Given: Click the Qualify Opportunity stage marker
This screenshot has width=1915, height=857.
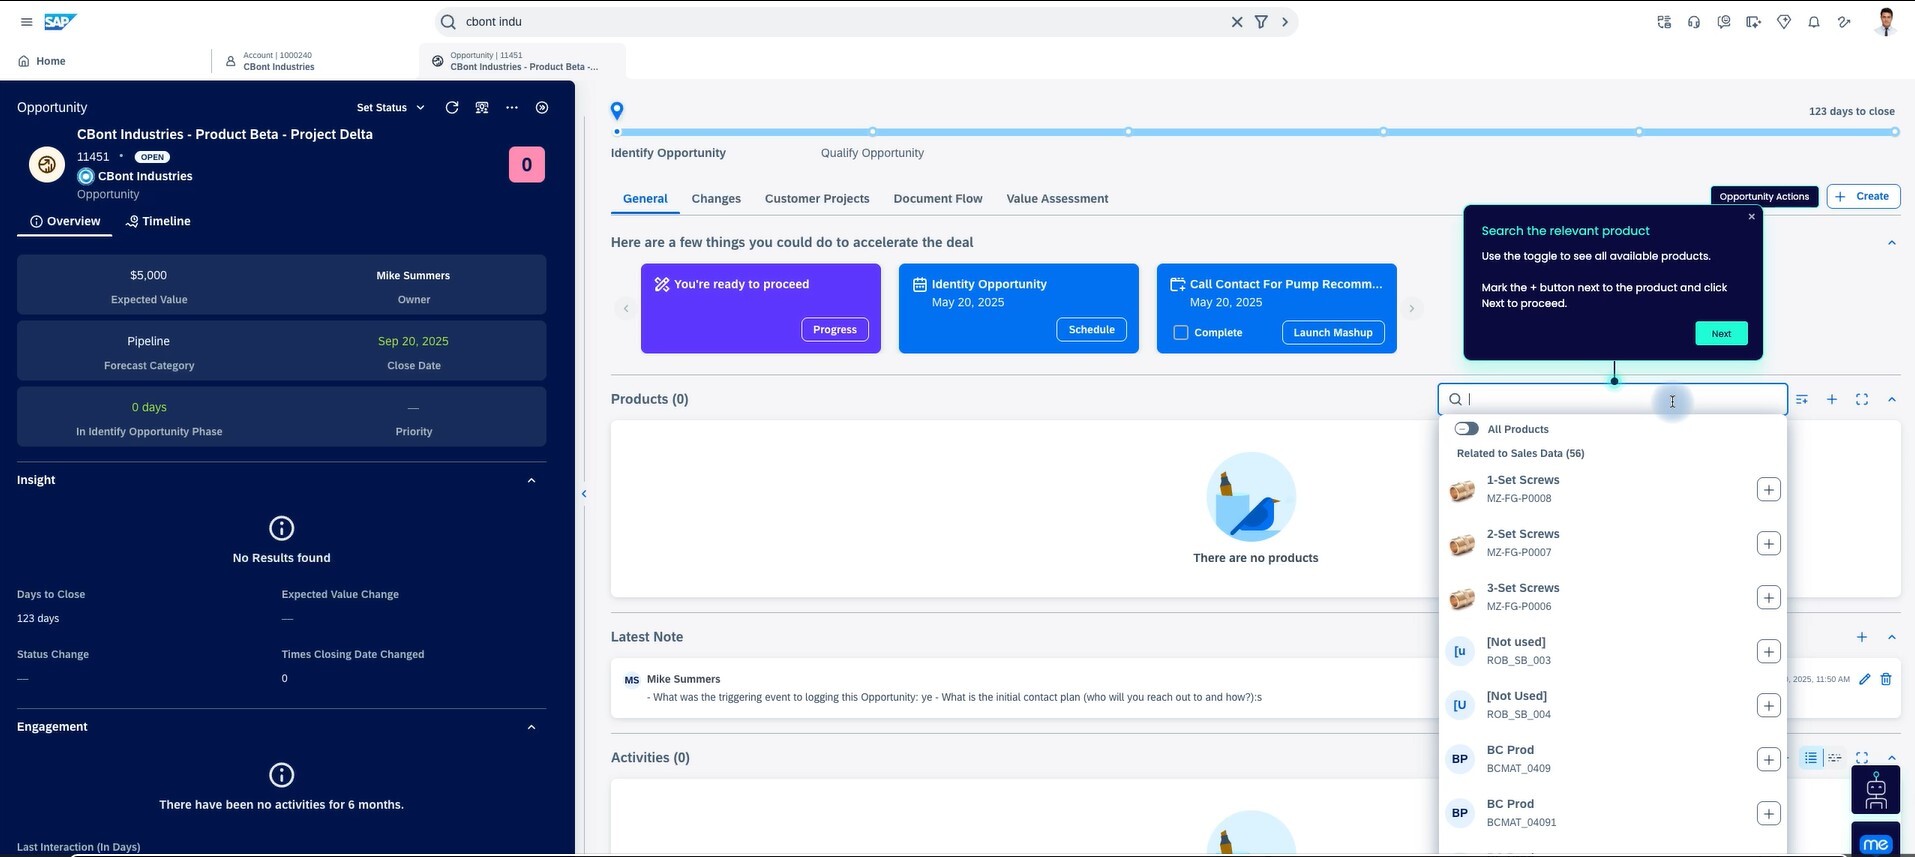Looking at the screenshot, I should (872, 132).
